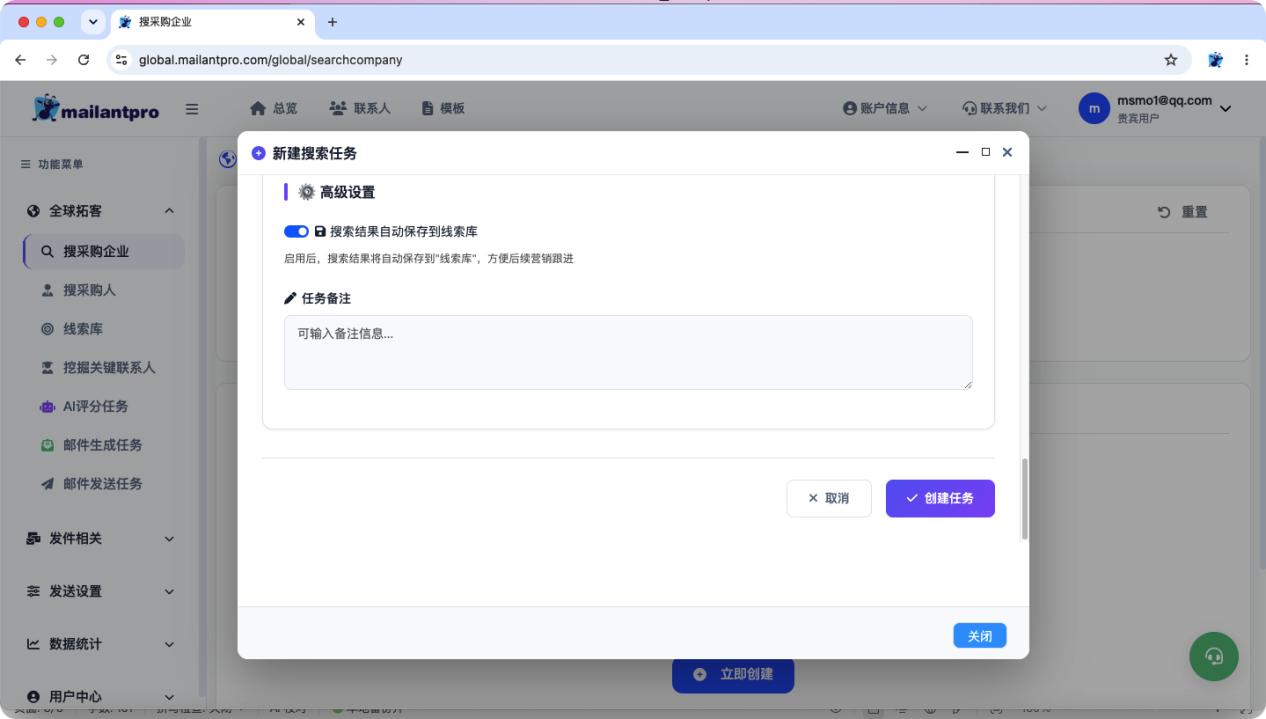Minimize the 新建搜索任务 dialog
This screenshot has width=1266, height=719.
coord(962,152)
